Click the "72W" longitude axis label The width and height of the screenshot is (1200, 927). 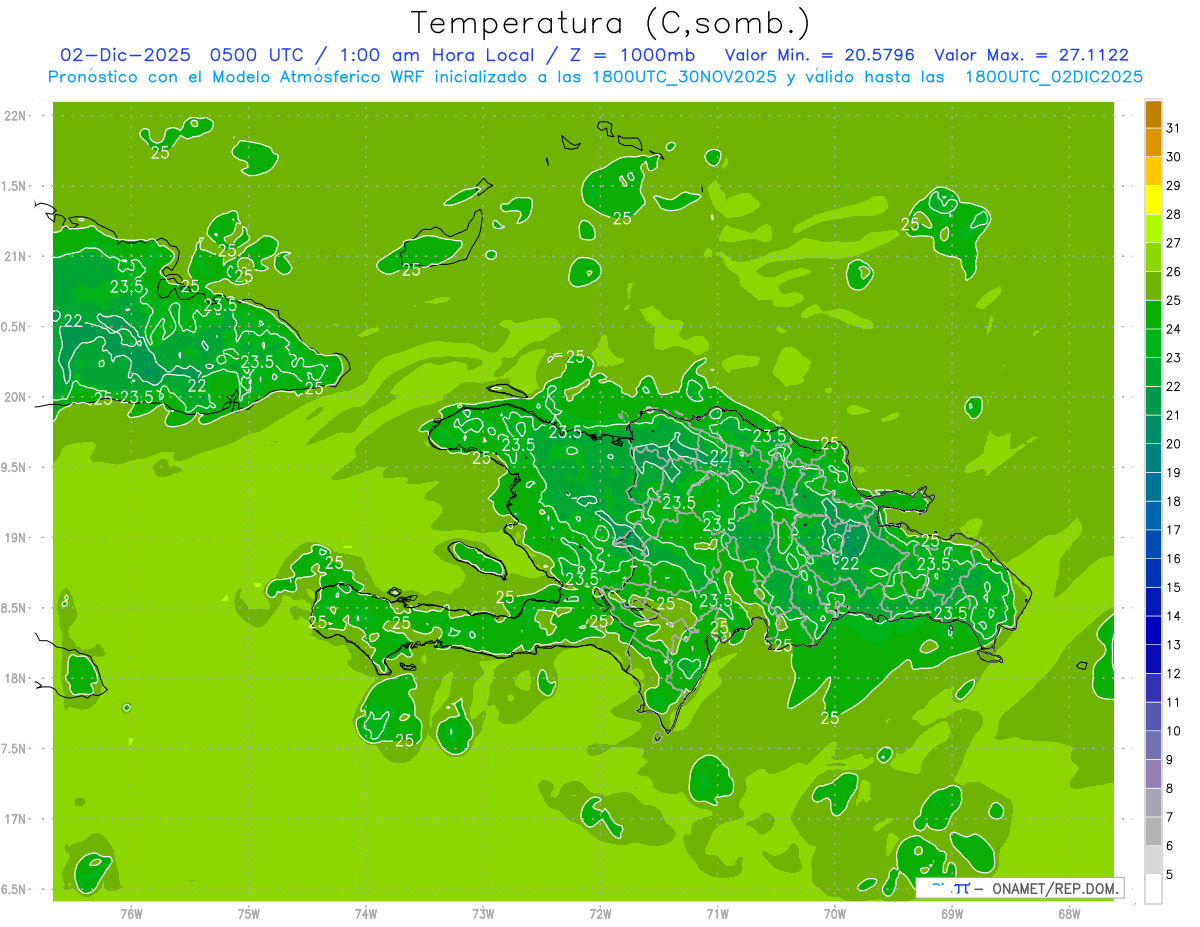(x=601, y=914)
